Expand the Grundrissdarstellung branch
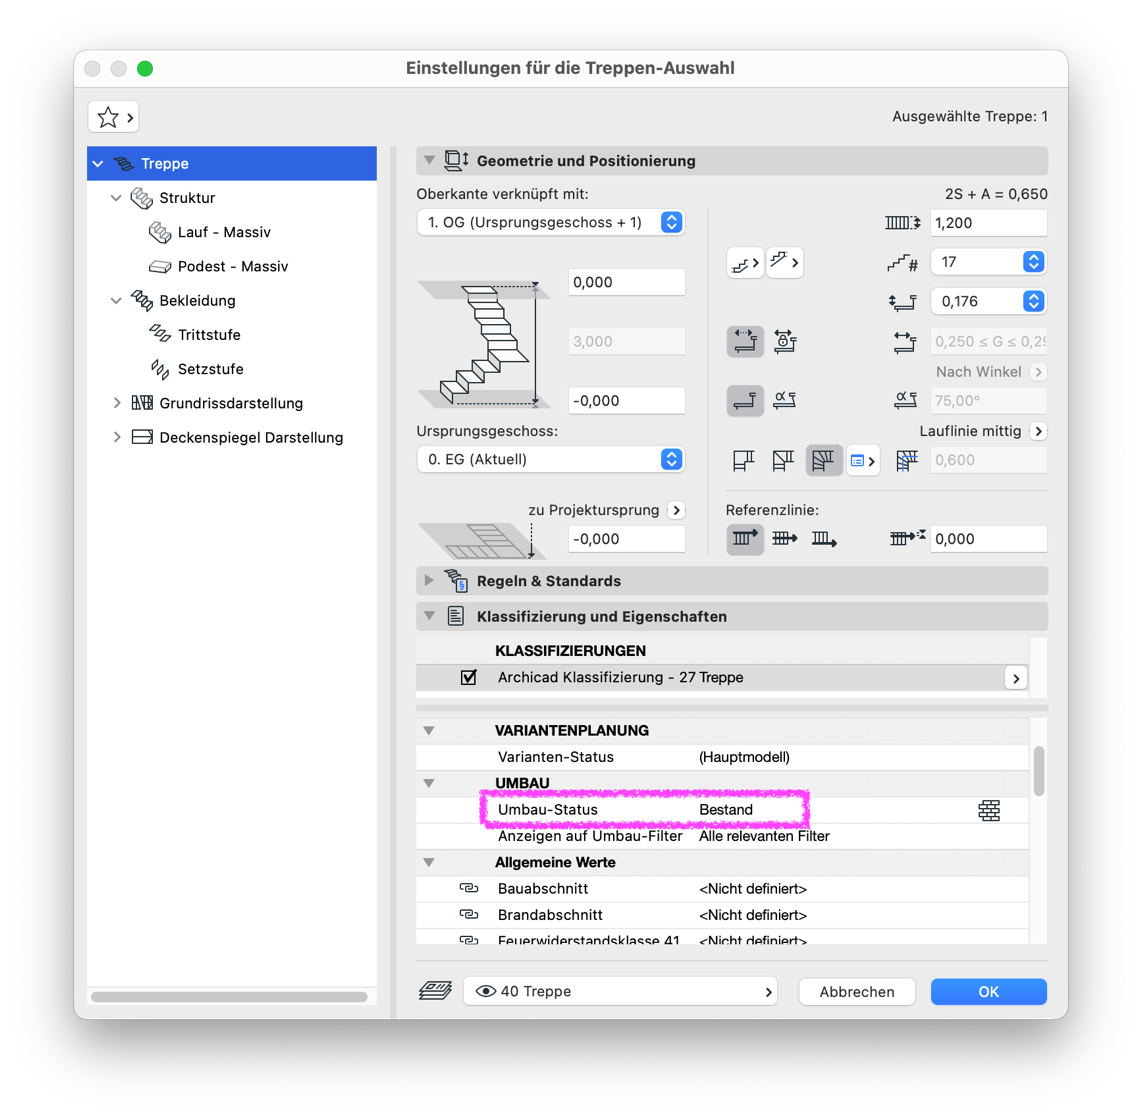This screenshot has width=1142, height=1117. click(117, 403)
